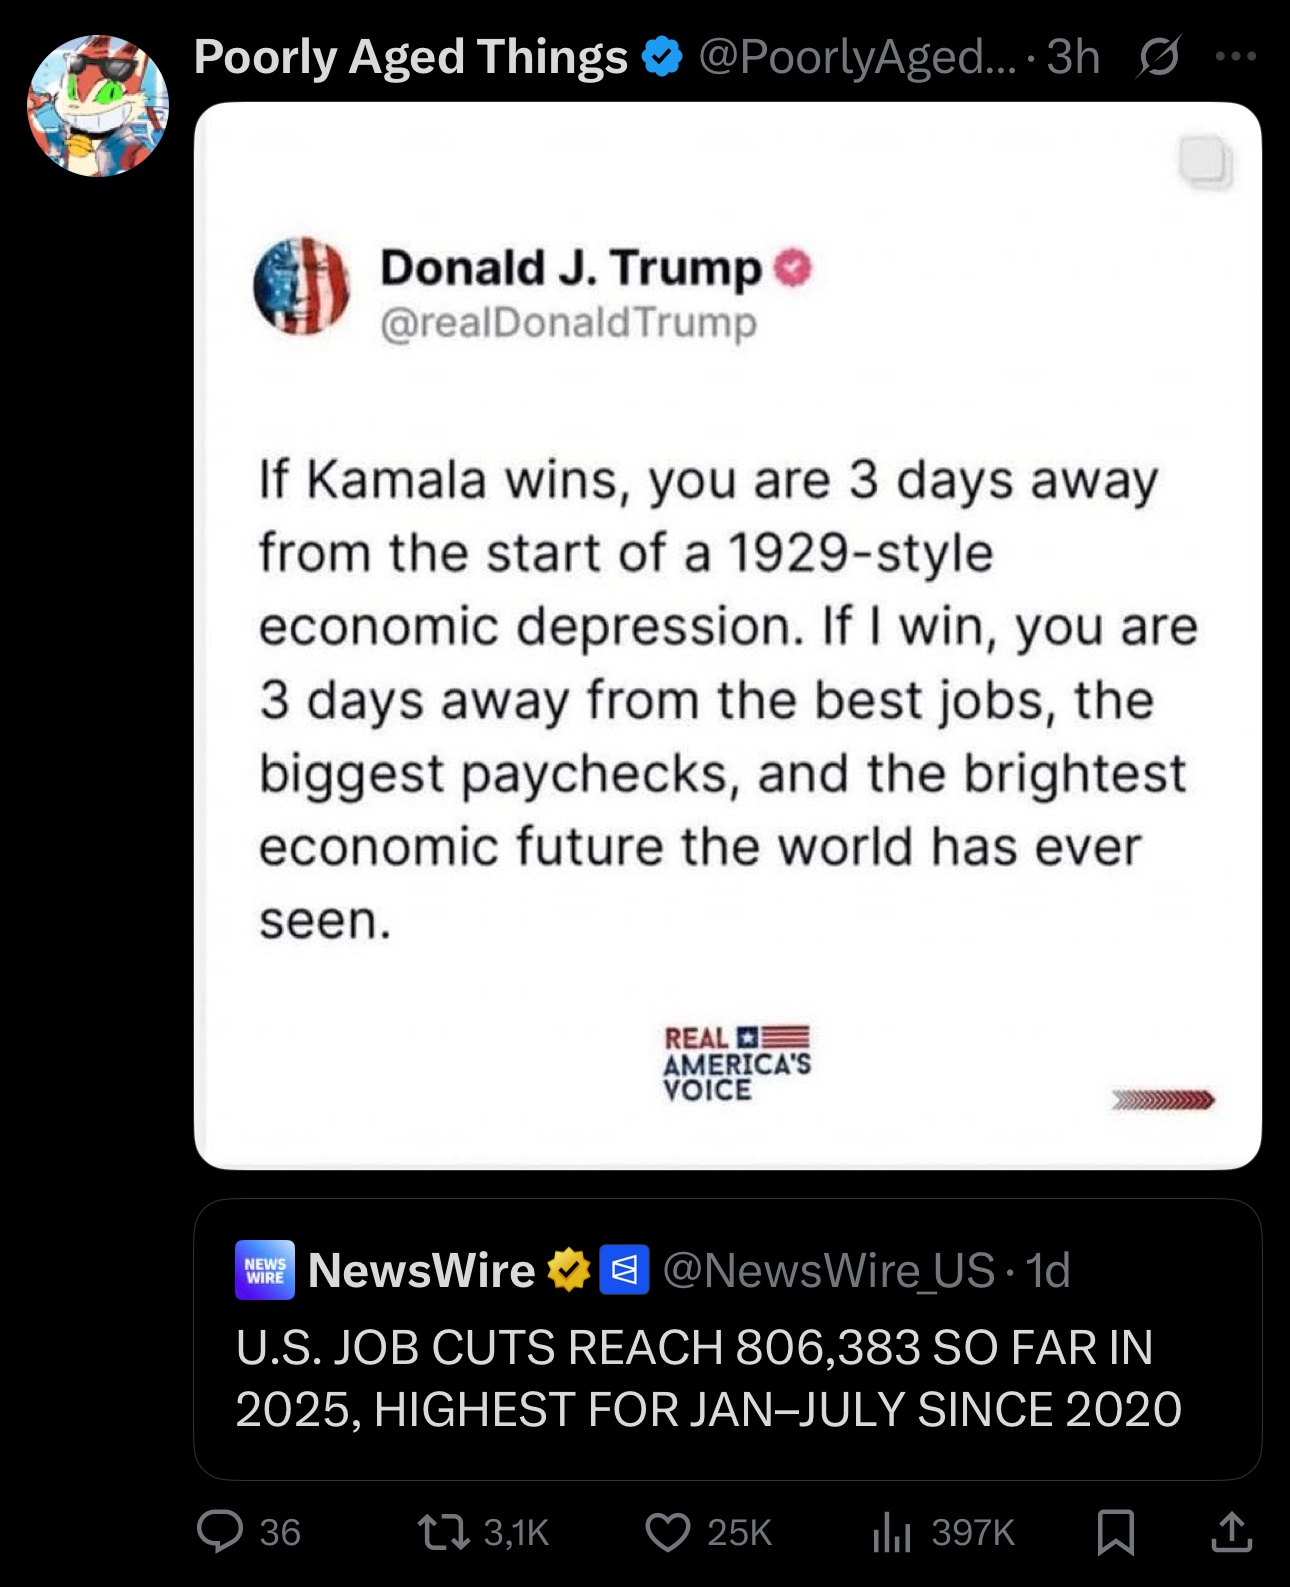Click the Grok slashed-circle icon
Image resolution: width=1290 pixels, height=1587 pixels.
click(1158, 57)
